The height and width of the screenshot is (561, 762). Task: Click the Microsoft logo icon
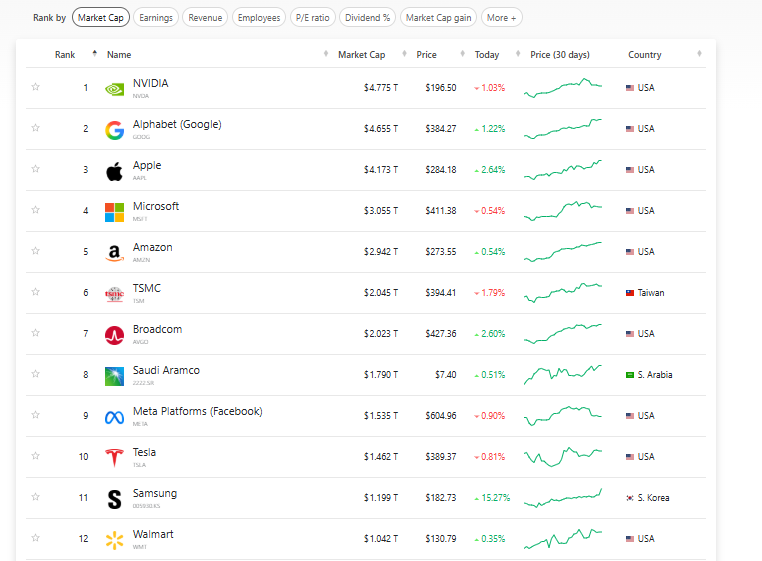[115, 212]
